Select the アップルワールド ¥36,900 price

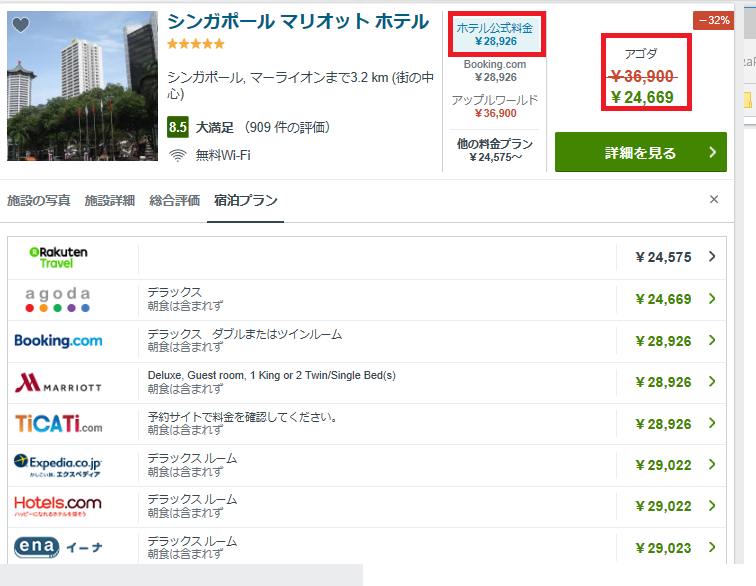[x=495, y=107]
